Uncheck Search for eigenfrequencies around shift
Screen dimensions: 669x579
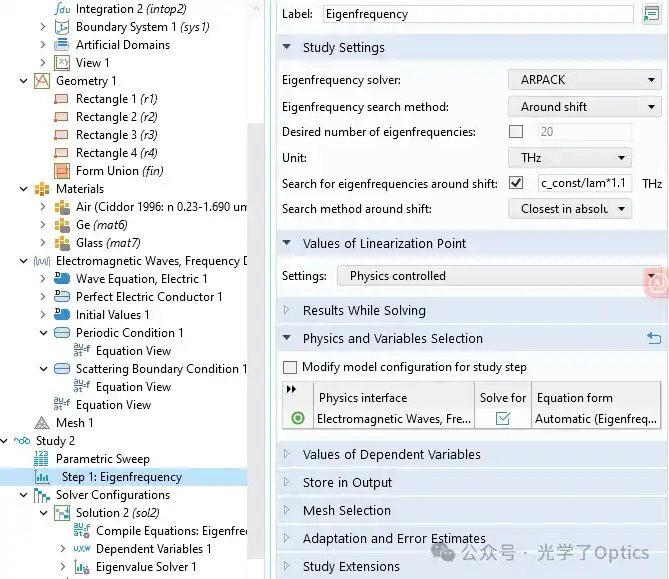point(516,183)
